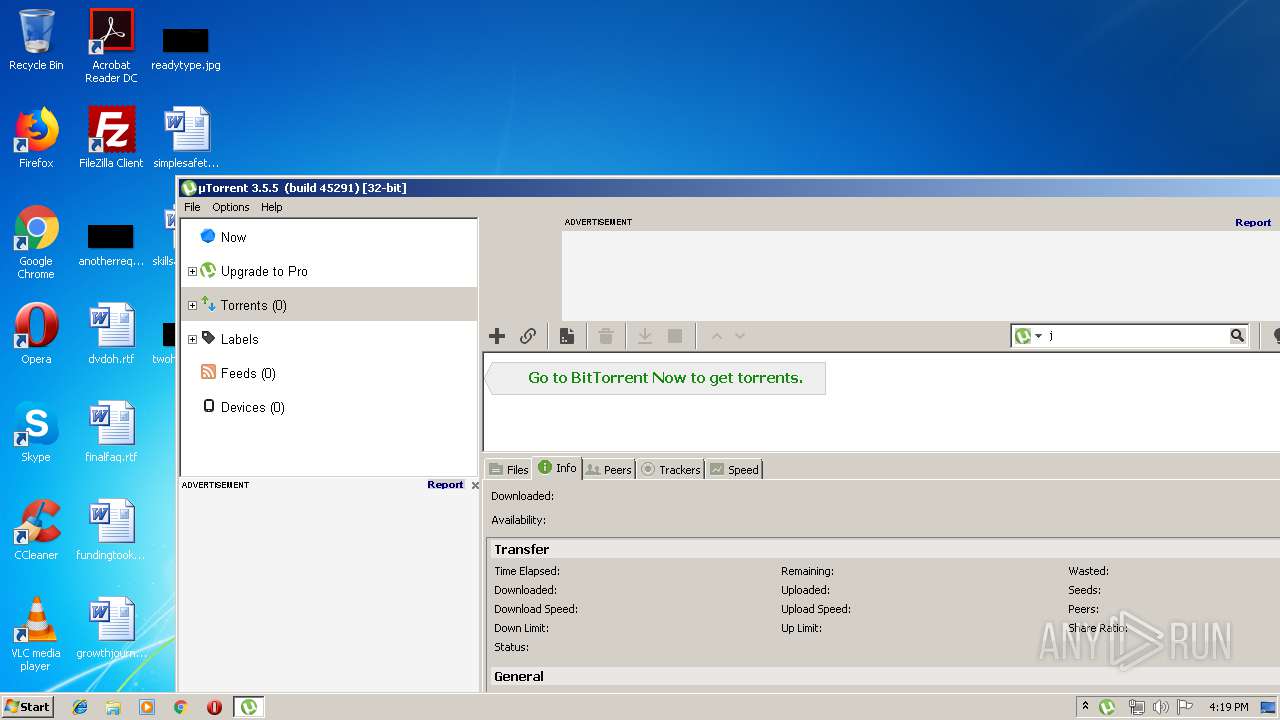Select Labels in the sidebar
The image size is (1280, 720).
(x=239, y=339)
